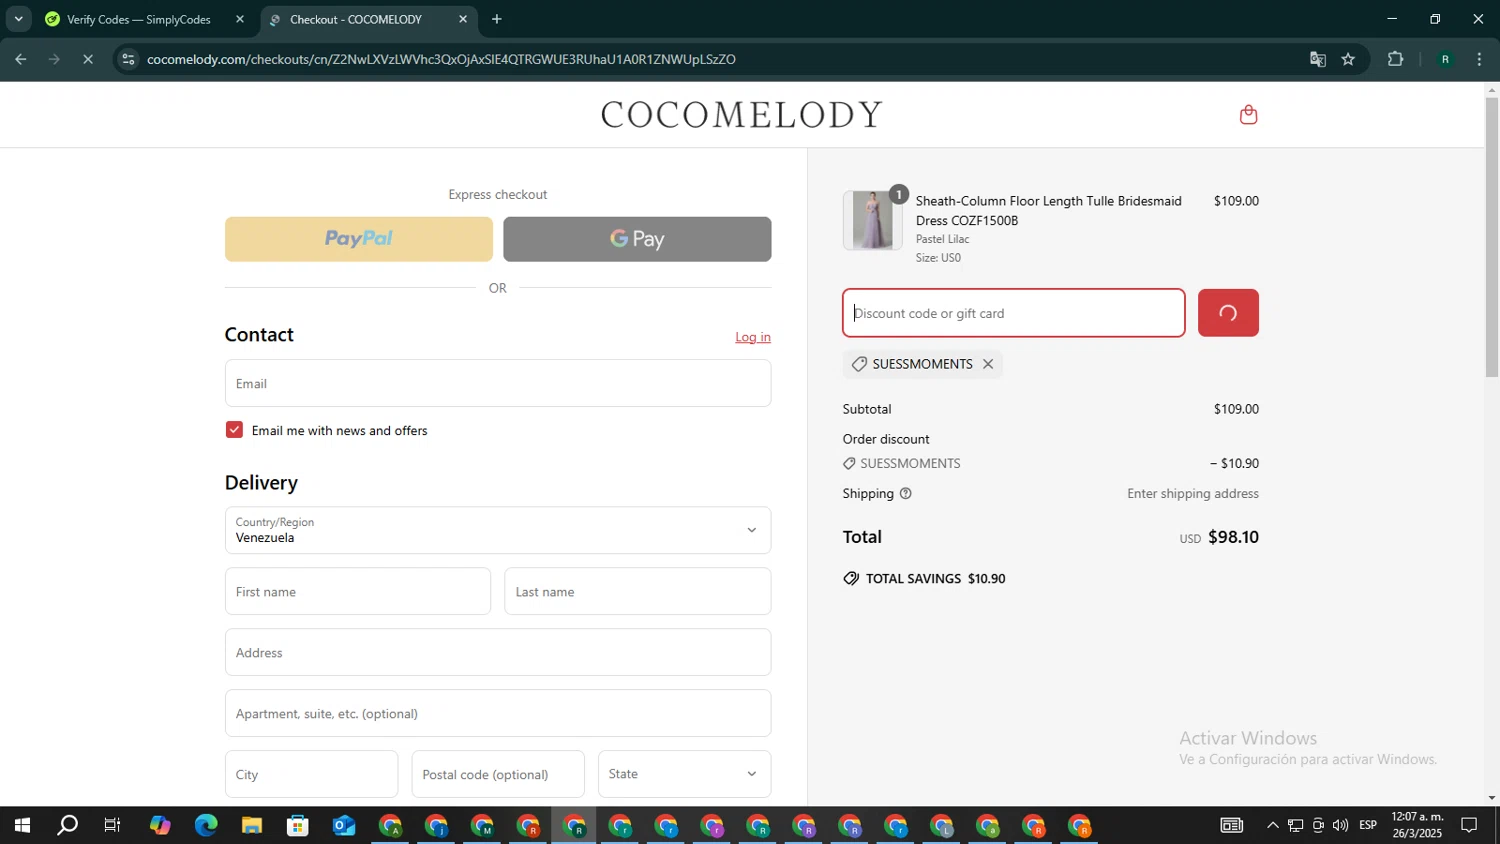Click the COCOMELODY logo
The height and width of the screenshot is (844, 1500).
tap(742, 115)
